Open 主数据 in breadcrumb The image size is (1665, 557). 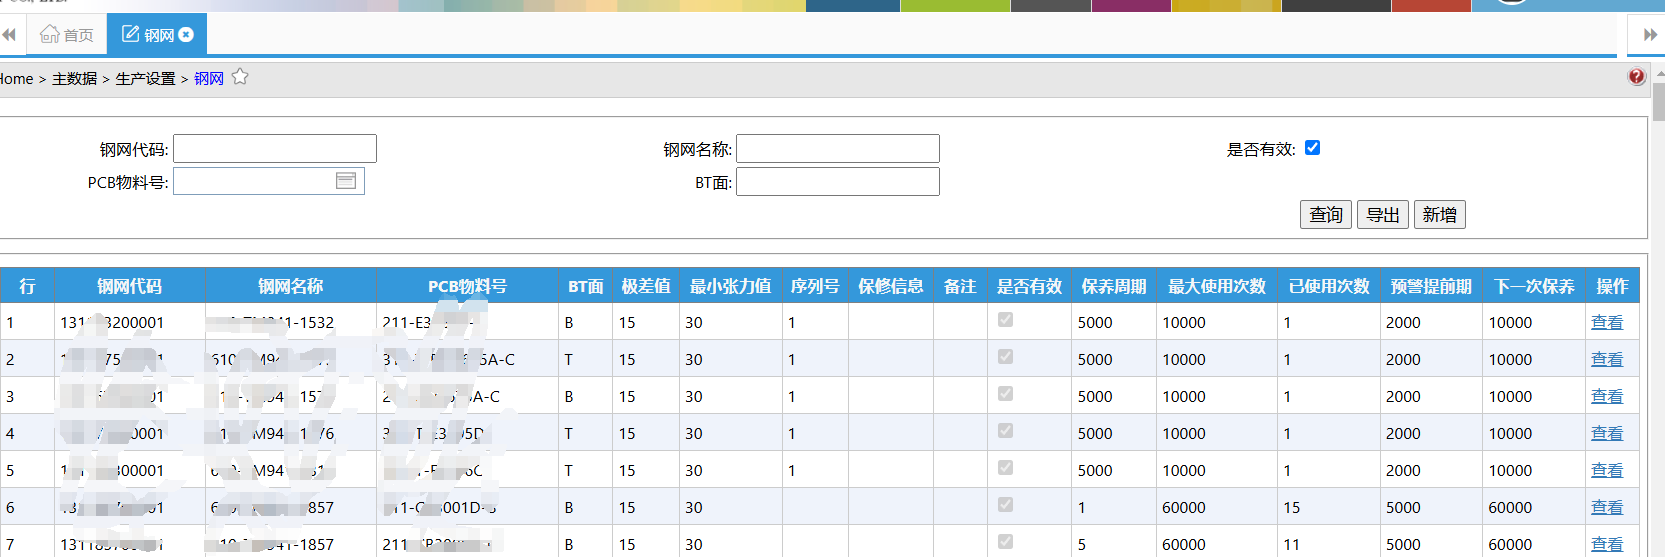[x=75, y=78]
